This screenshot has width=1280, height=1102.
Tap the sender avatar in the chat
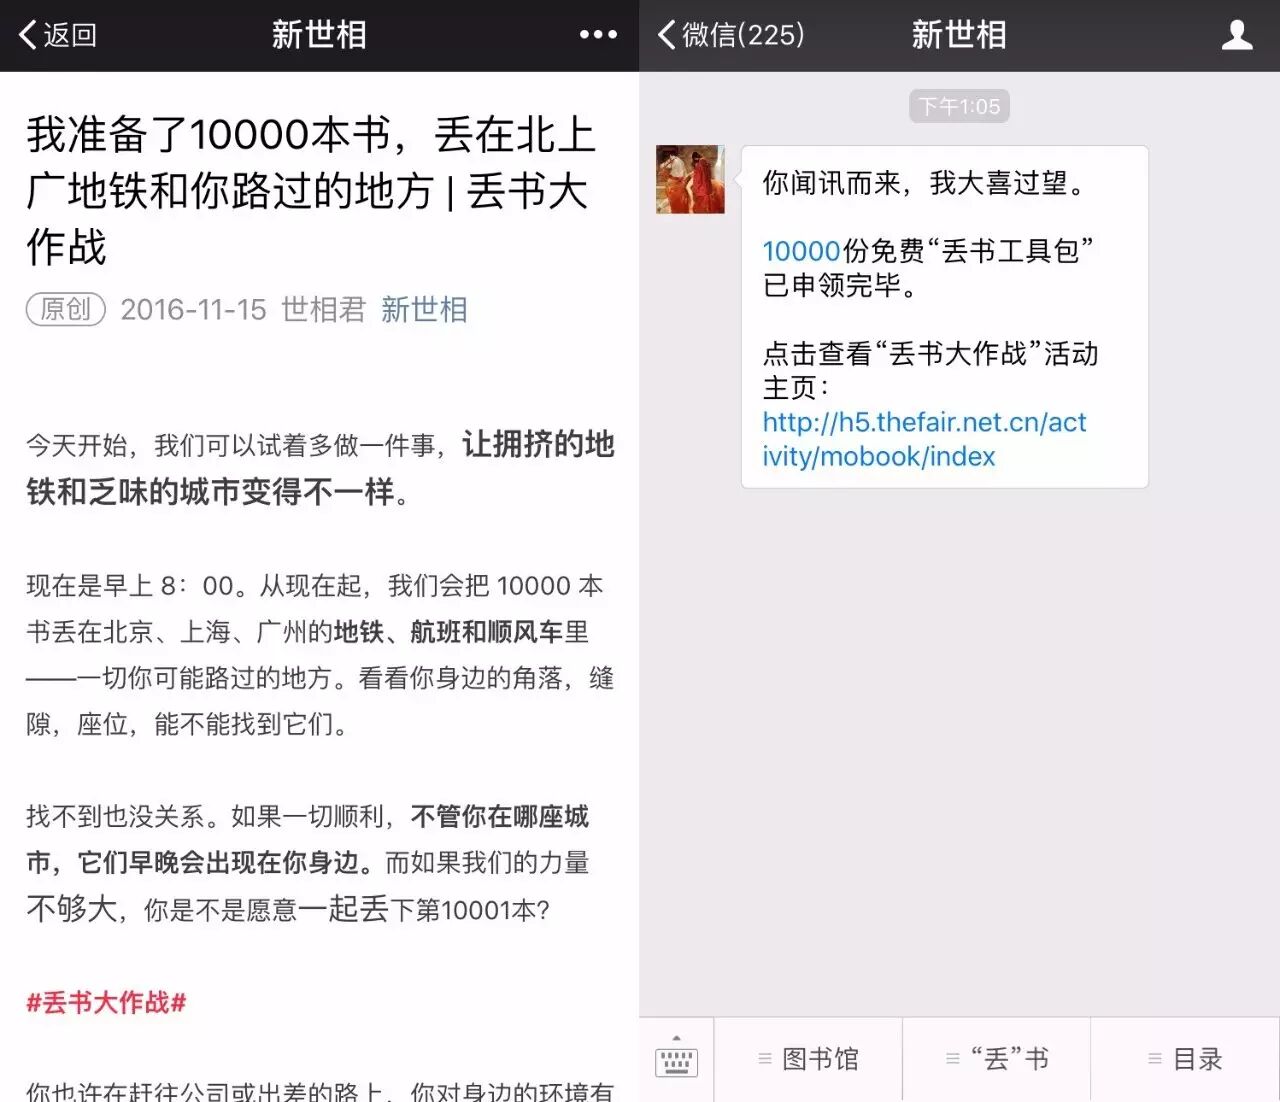(x=690, y=179)
